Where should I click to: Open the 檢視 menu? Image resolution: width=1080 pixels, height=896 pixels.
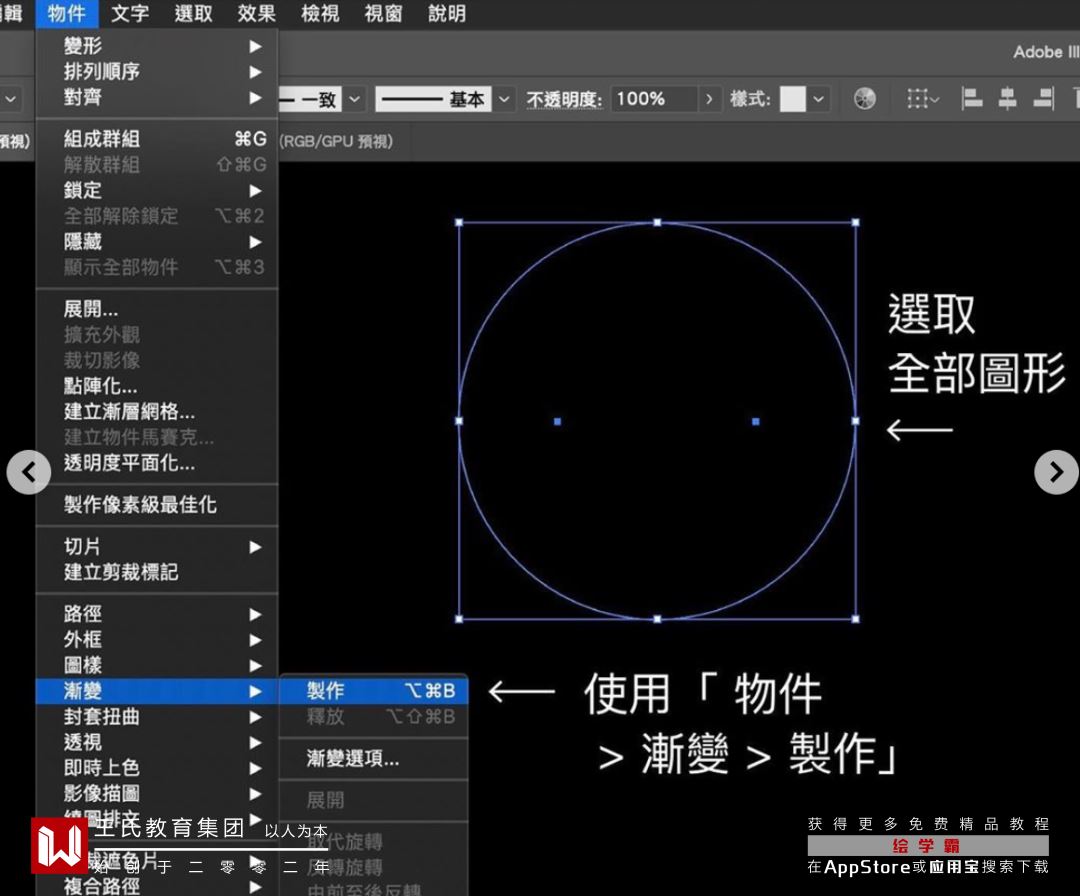pyautogui.click(x=320, y=13)
